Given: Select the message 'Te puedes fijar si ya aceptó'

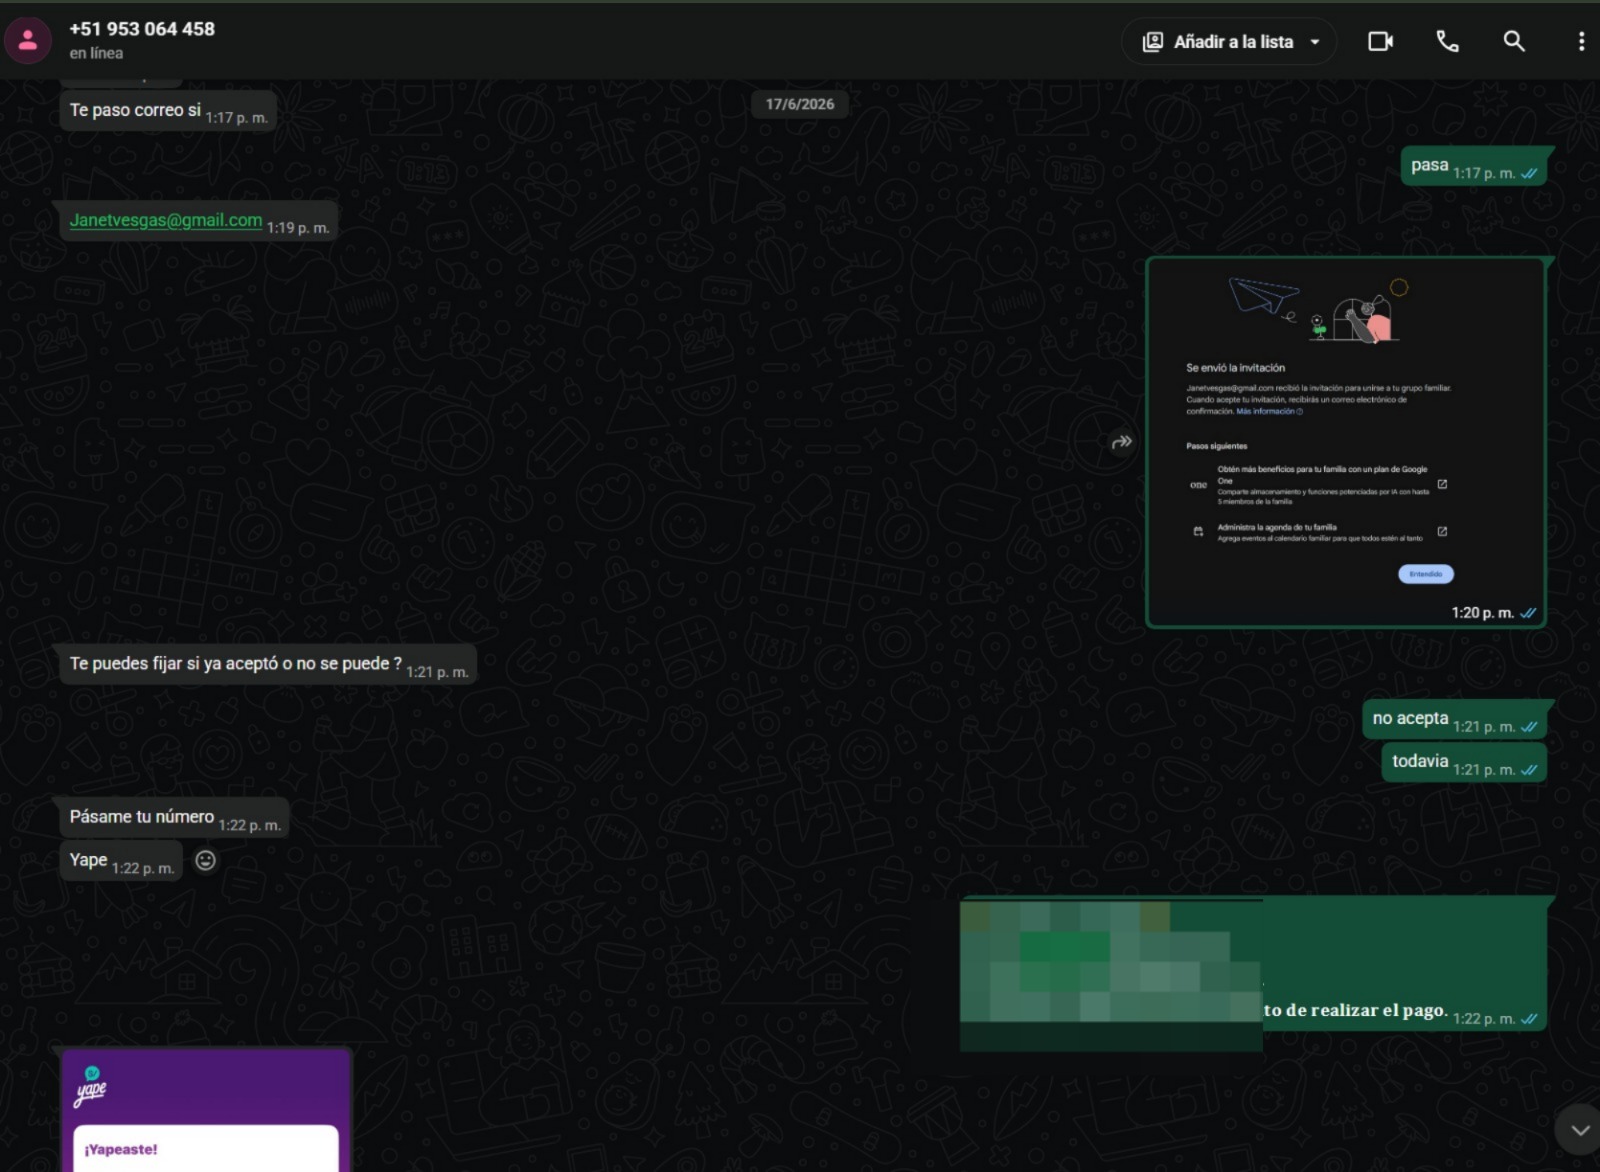Looking at the screenshot, I should click(x=268, y=664).
